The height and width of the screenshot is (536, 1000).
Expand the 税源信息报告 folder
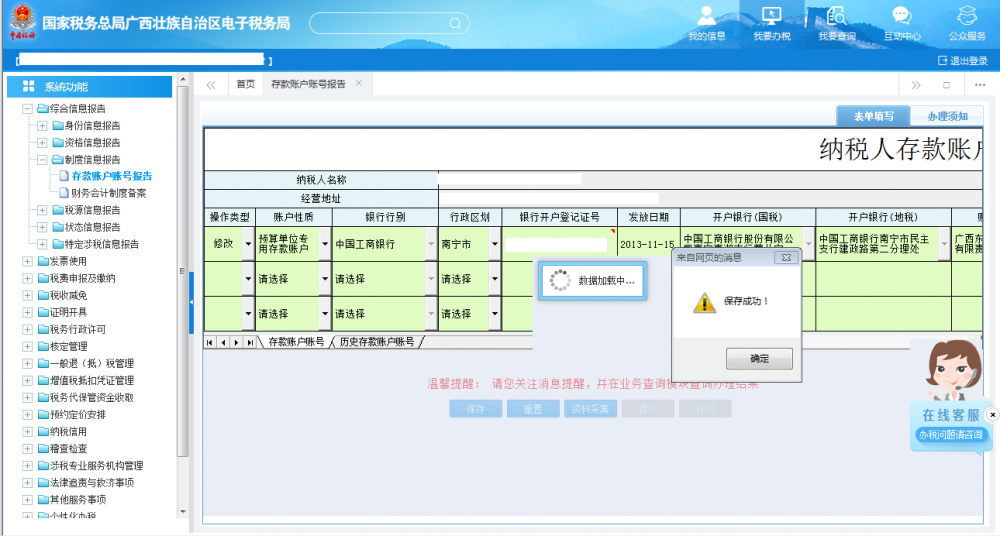(42, 211)
